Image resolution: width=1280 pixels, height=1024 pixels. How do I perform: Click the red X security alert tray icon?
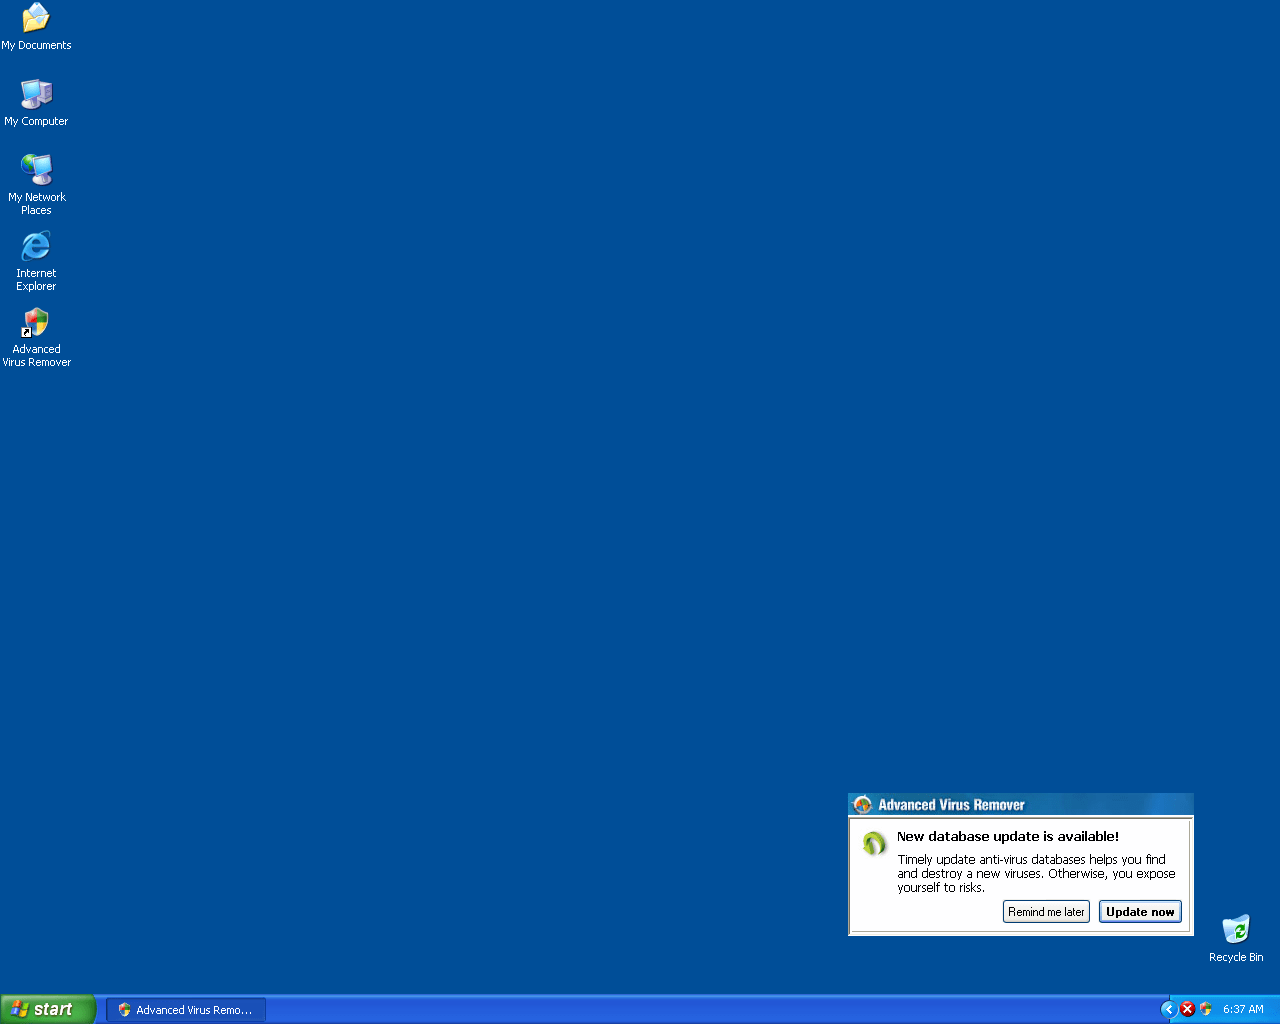(x=1187, y=1009)
